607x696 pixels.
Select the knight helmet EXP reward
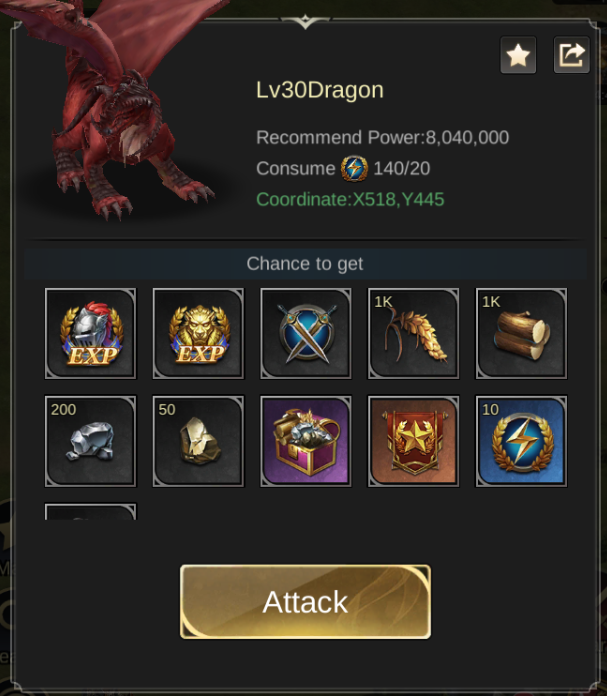[91, 333]
